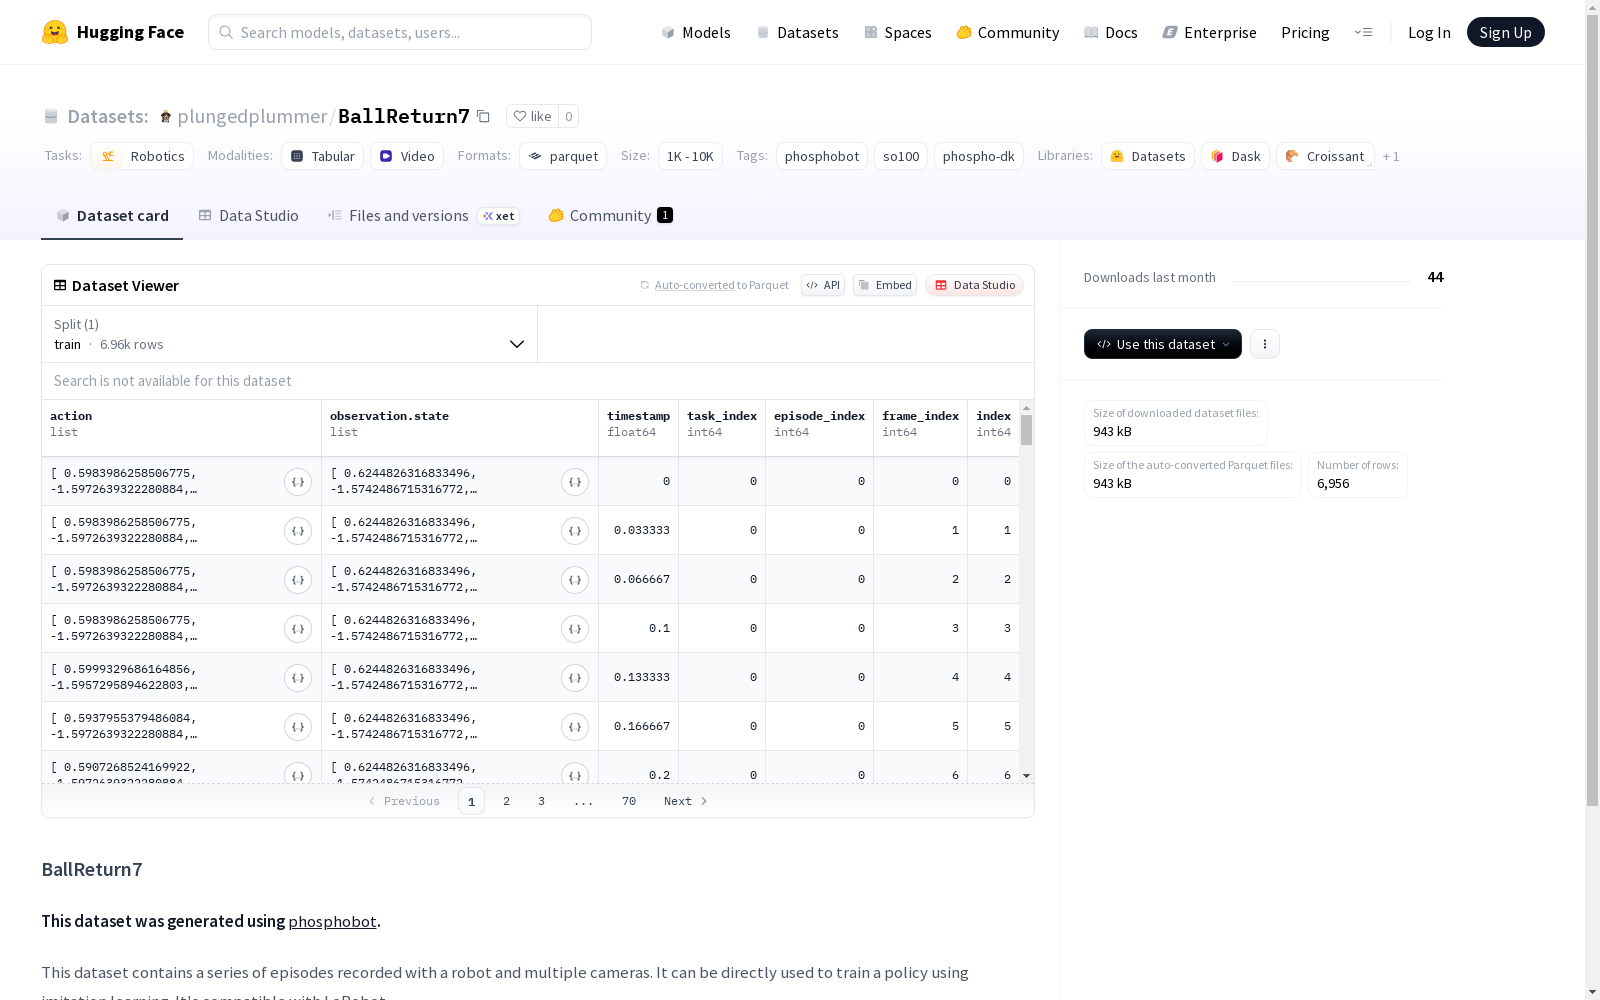Image resolution: width=1600 pixels, height=1000 pixels.
Task: Expand action cell in timestamp 0.166667 row
Action: 298,727
